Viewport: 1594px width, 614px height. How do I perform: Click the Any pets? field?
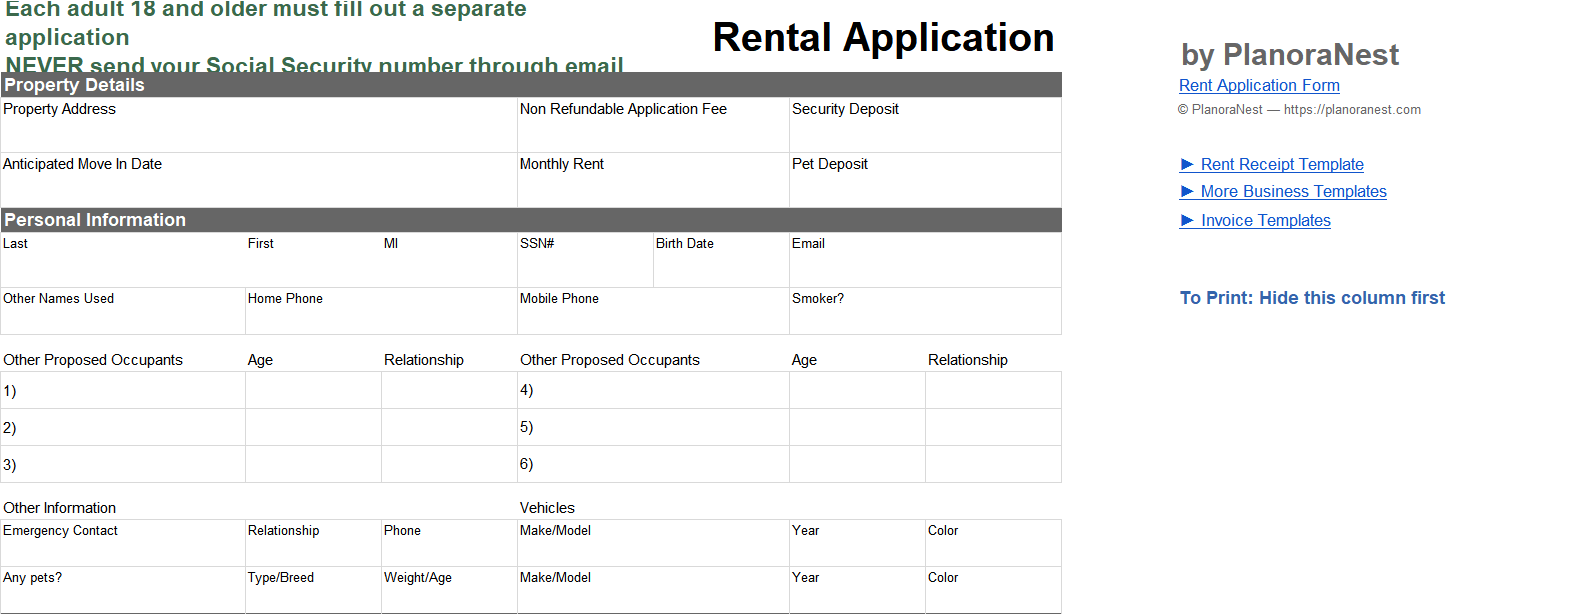point(123,590)
